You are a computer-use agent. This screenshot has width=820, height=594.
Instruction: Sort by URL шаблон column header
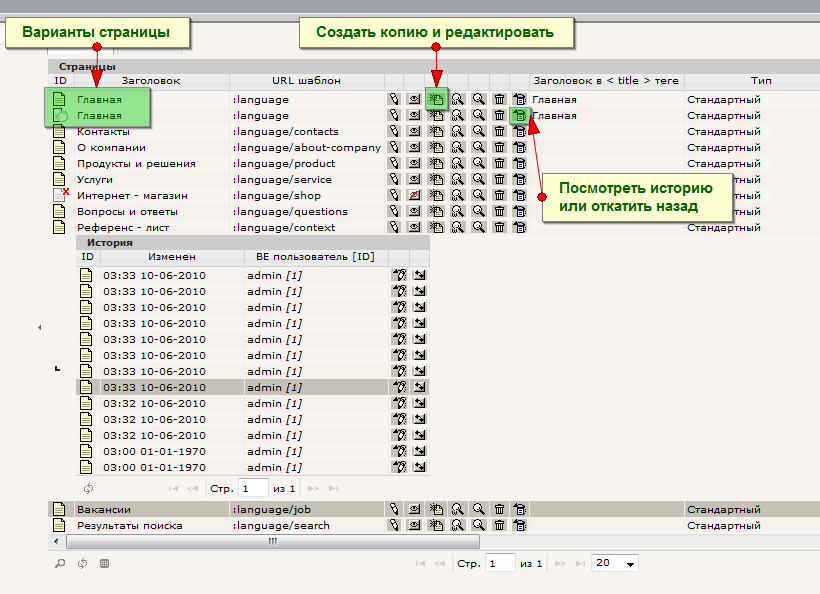click(x=306, y=81)
